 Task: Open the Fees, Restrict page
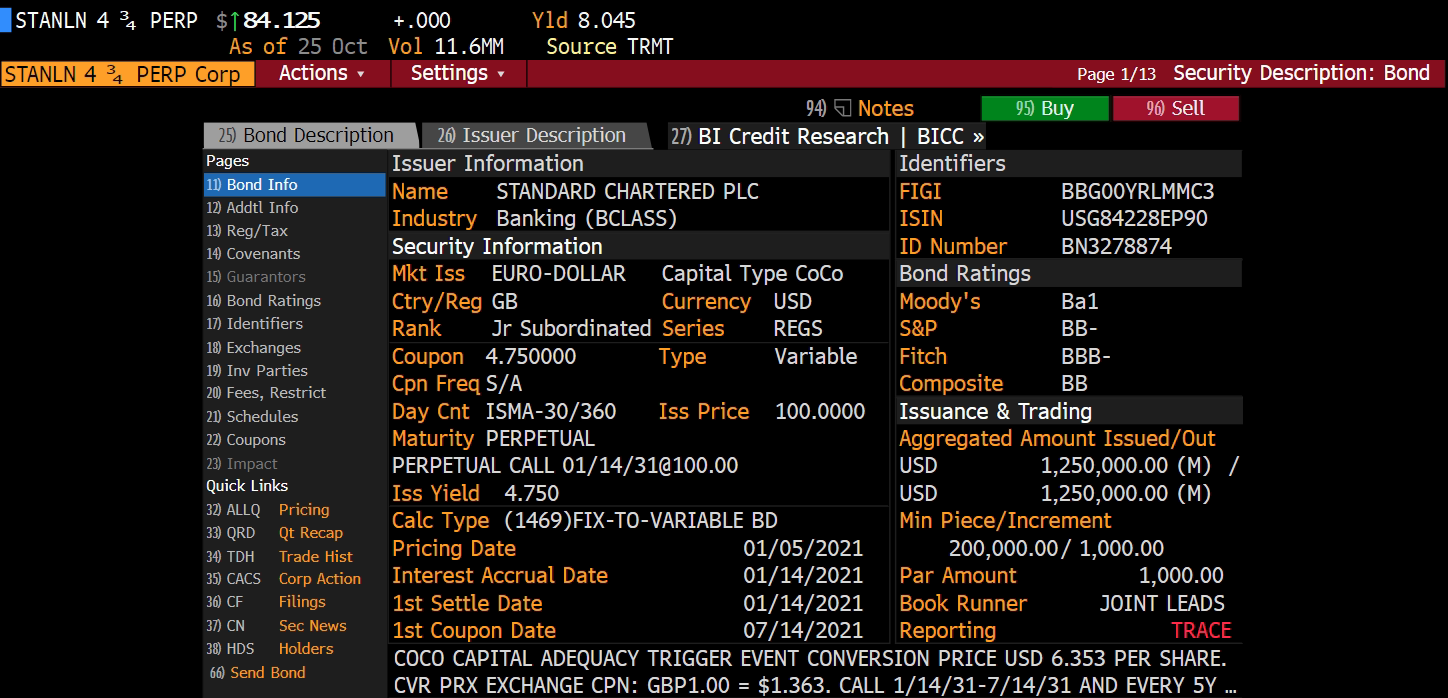pyautogui.click(x=266, y=393)
